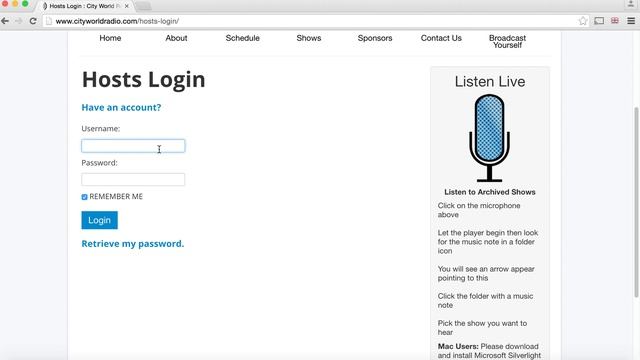Click the browser forward arrow

(x=18, y=21)
